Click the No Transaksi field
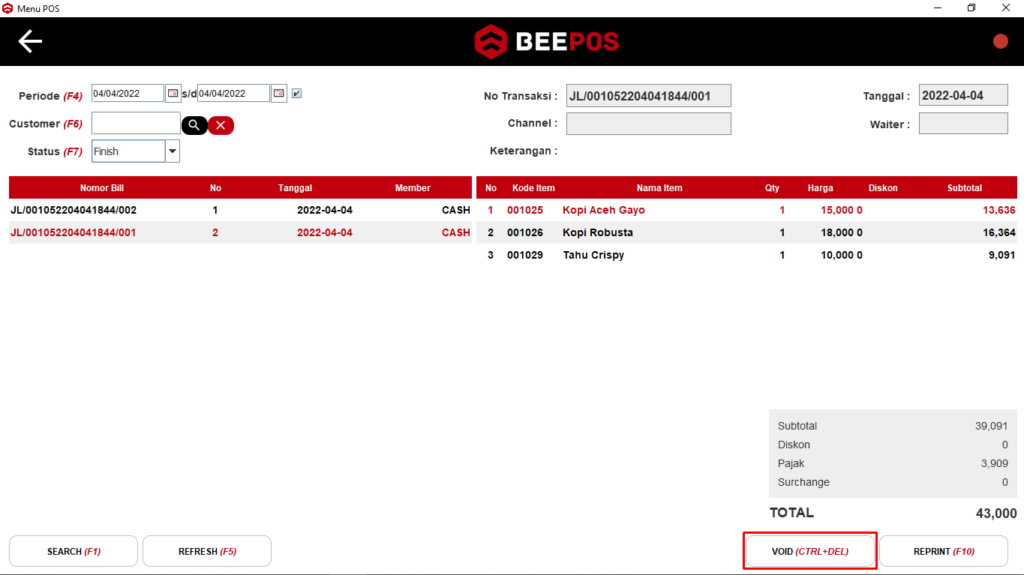 (648, 96)
